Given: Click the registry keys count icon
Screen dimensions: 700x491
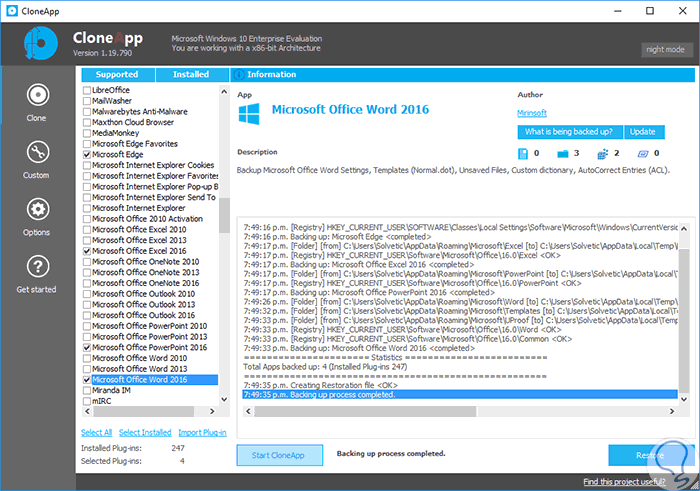Looking at the screenshot, I should point(603,154).
